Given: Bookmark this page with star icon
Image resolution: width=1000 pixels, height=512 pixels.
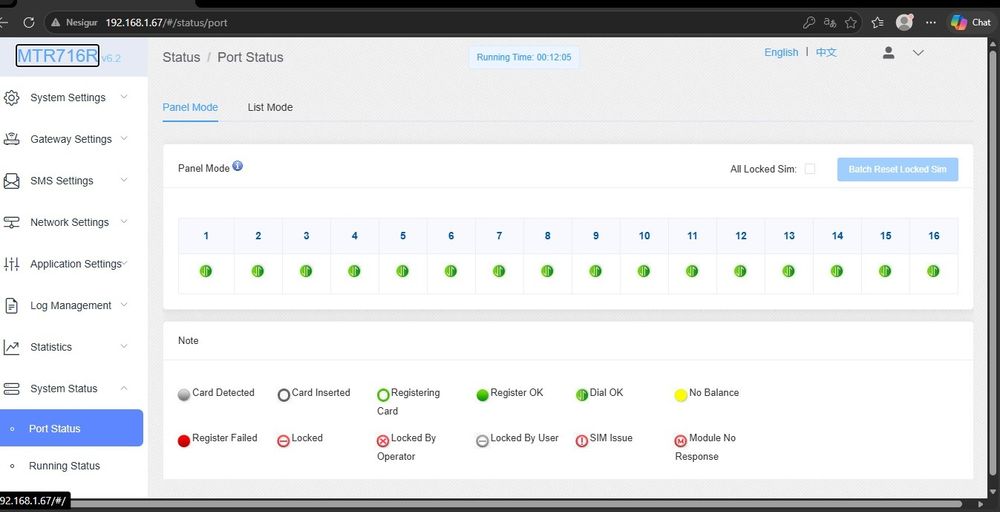Looking at the screenshot, I should (x=851, y=22).
